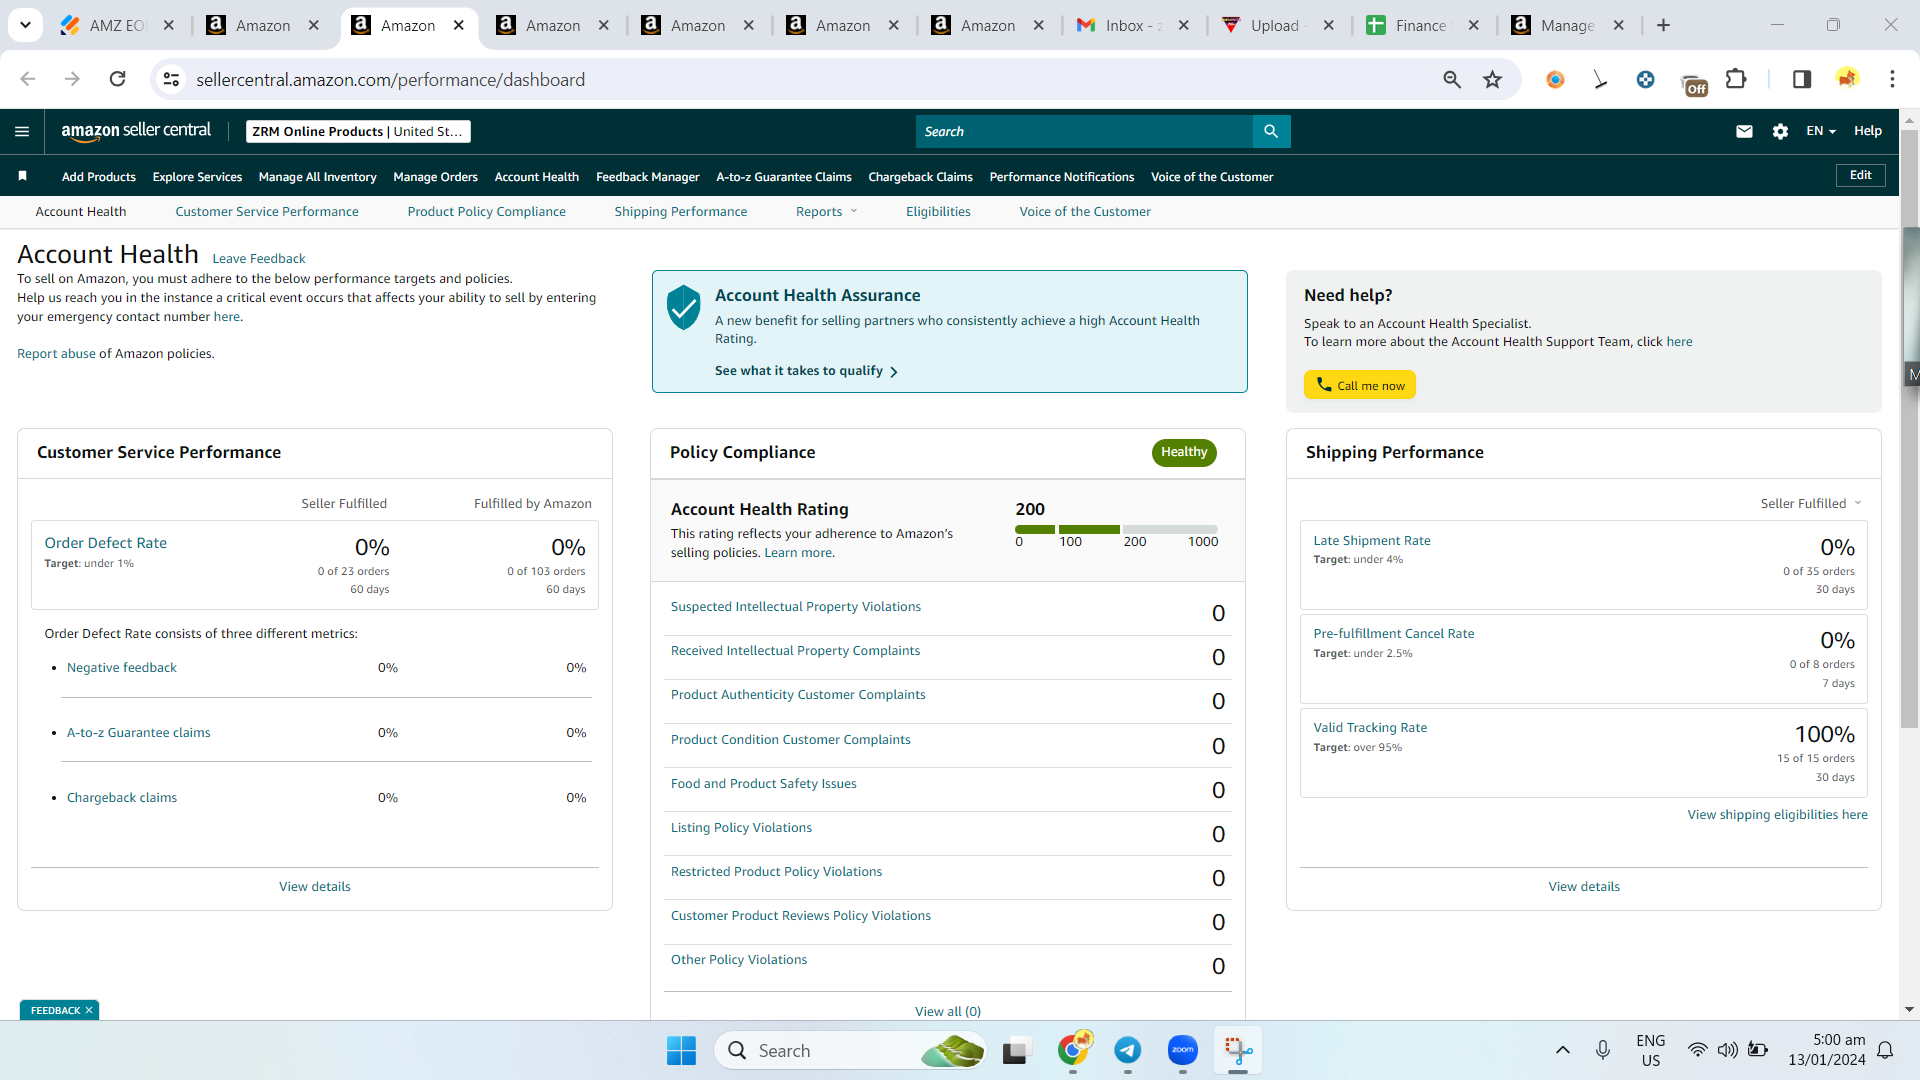Open the Help link in the header

[1868, 131]
